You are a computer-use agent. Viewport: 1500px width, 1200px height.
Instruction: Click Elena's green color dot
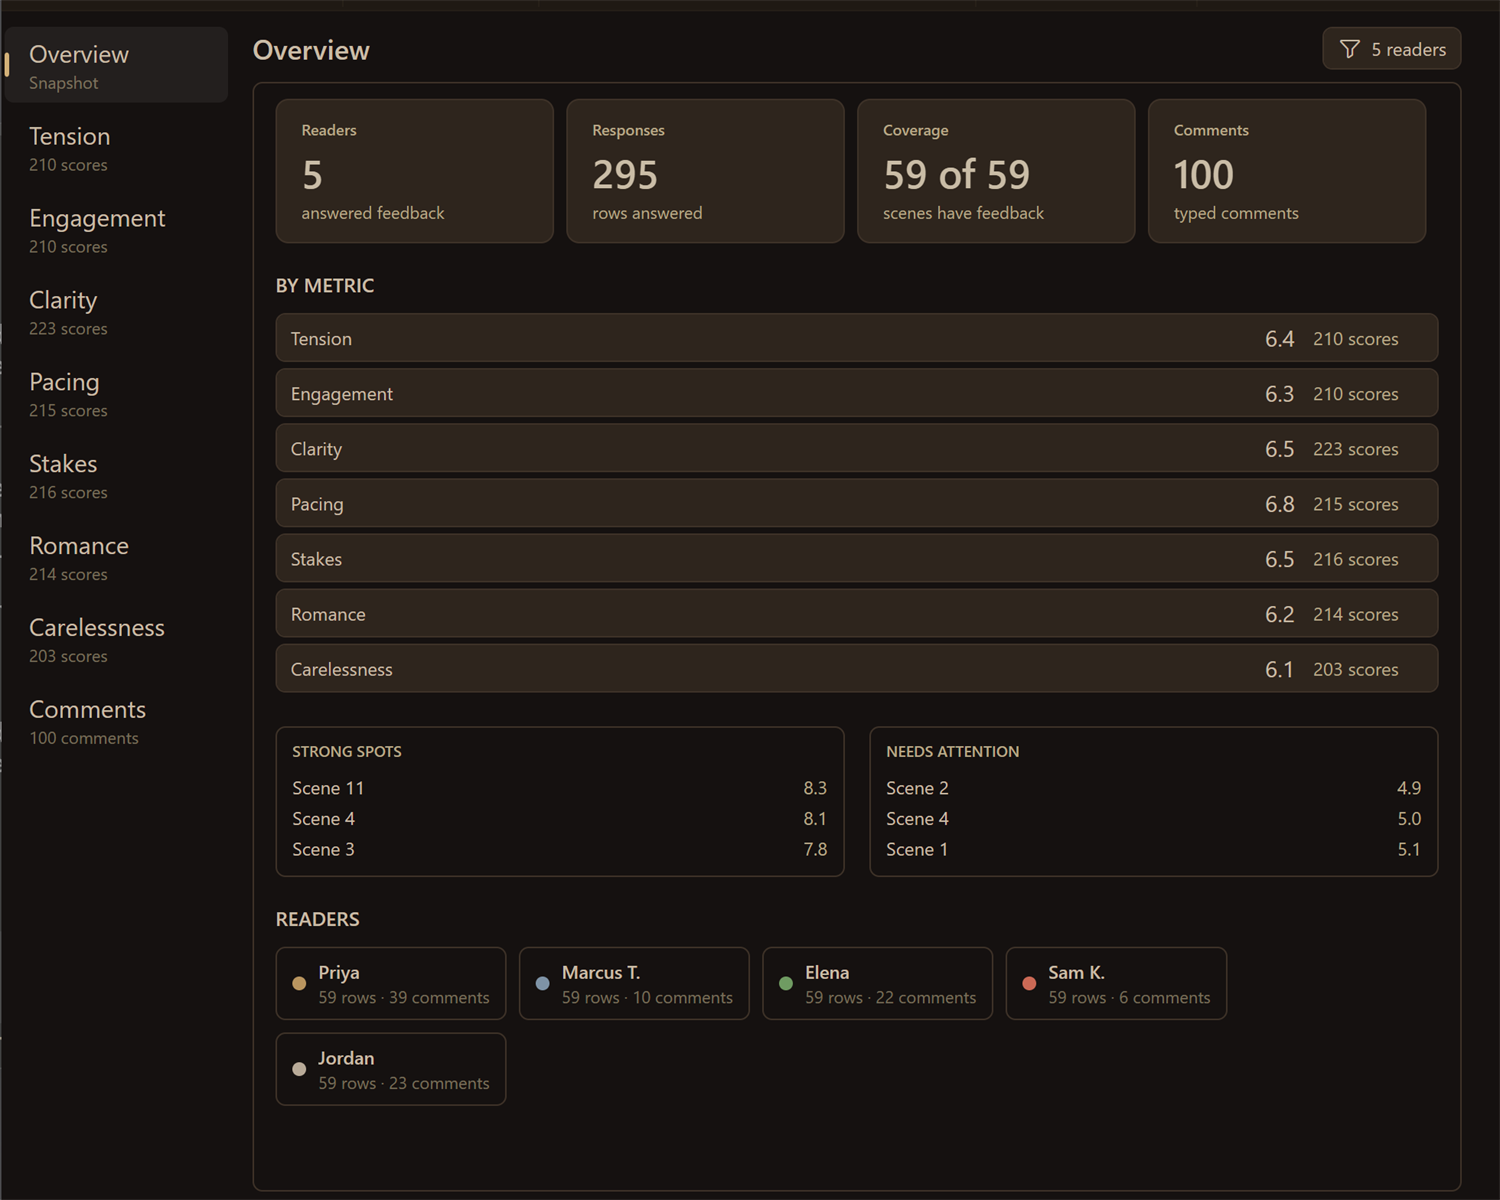[786, 984]
